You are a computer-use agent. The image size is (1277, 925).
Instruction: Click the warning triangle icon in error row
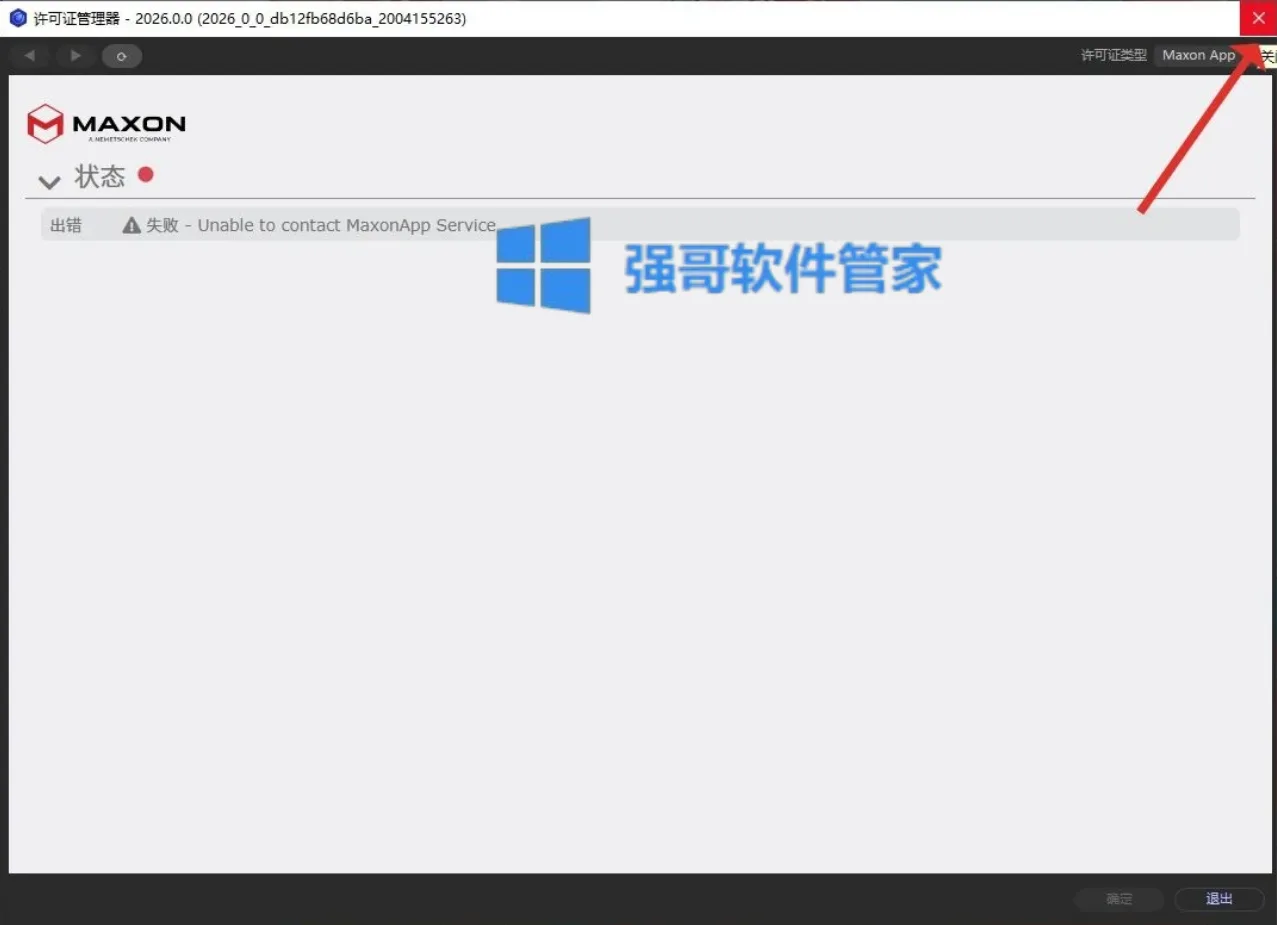[x=131, y=226]
